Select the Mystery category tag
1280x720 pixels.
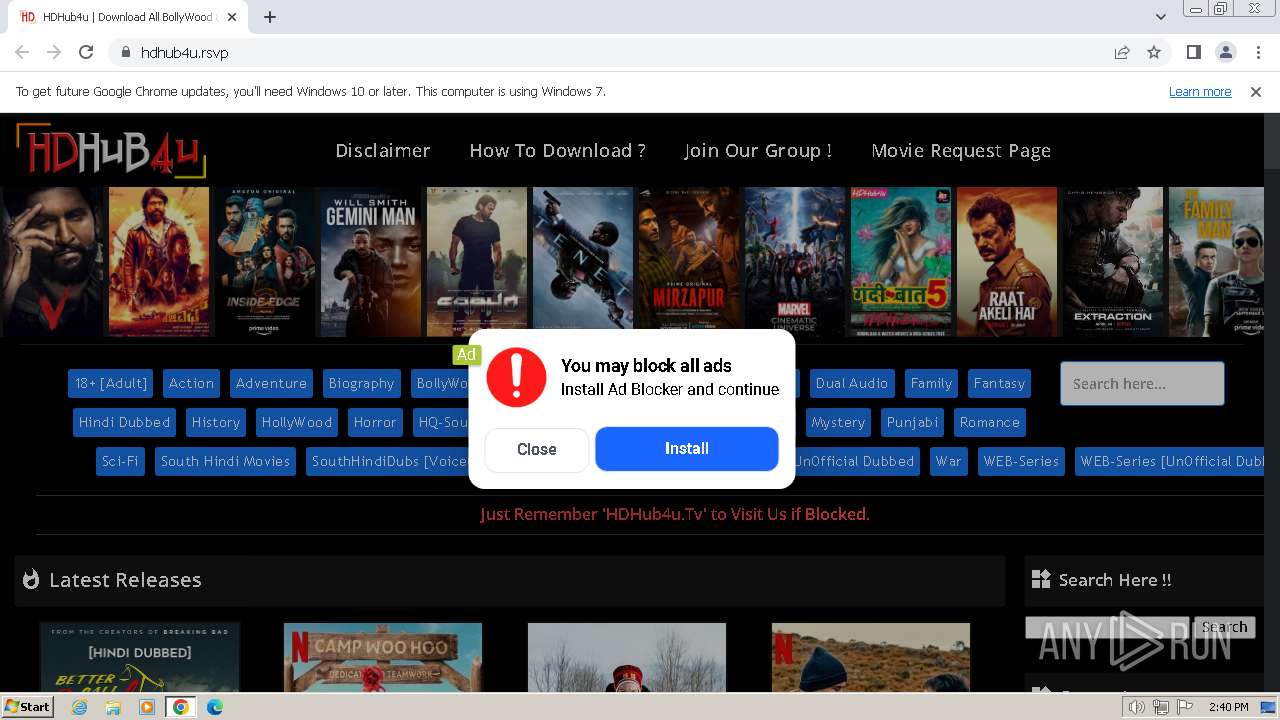(x=838, y=422)
